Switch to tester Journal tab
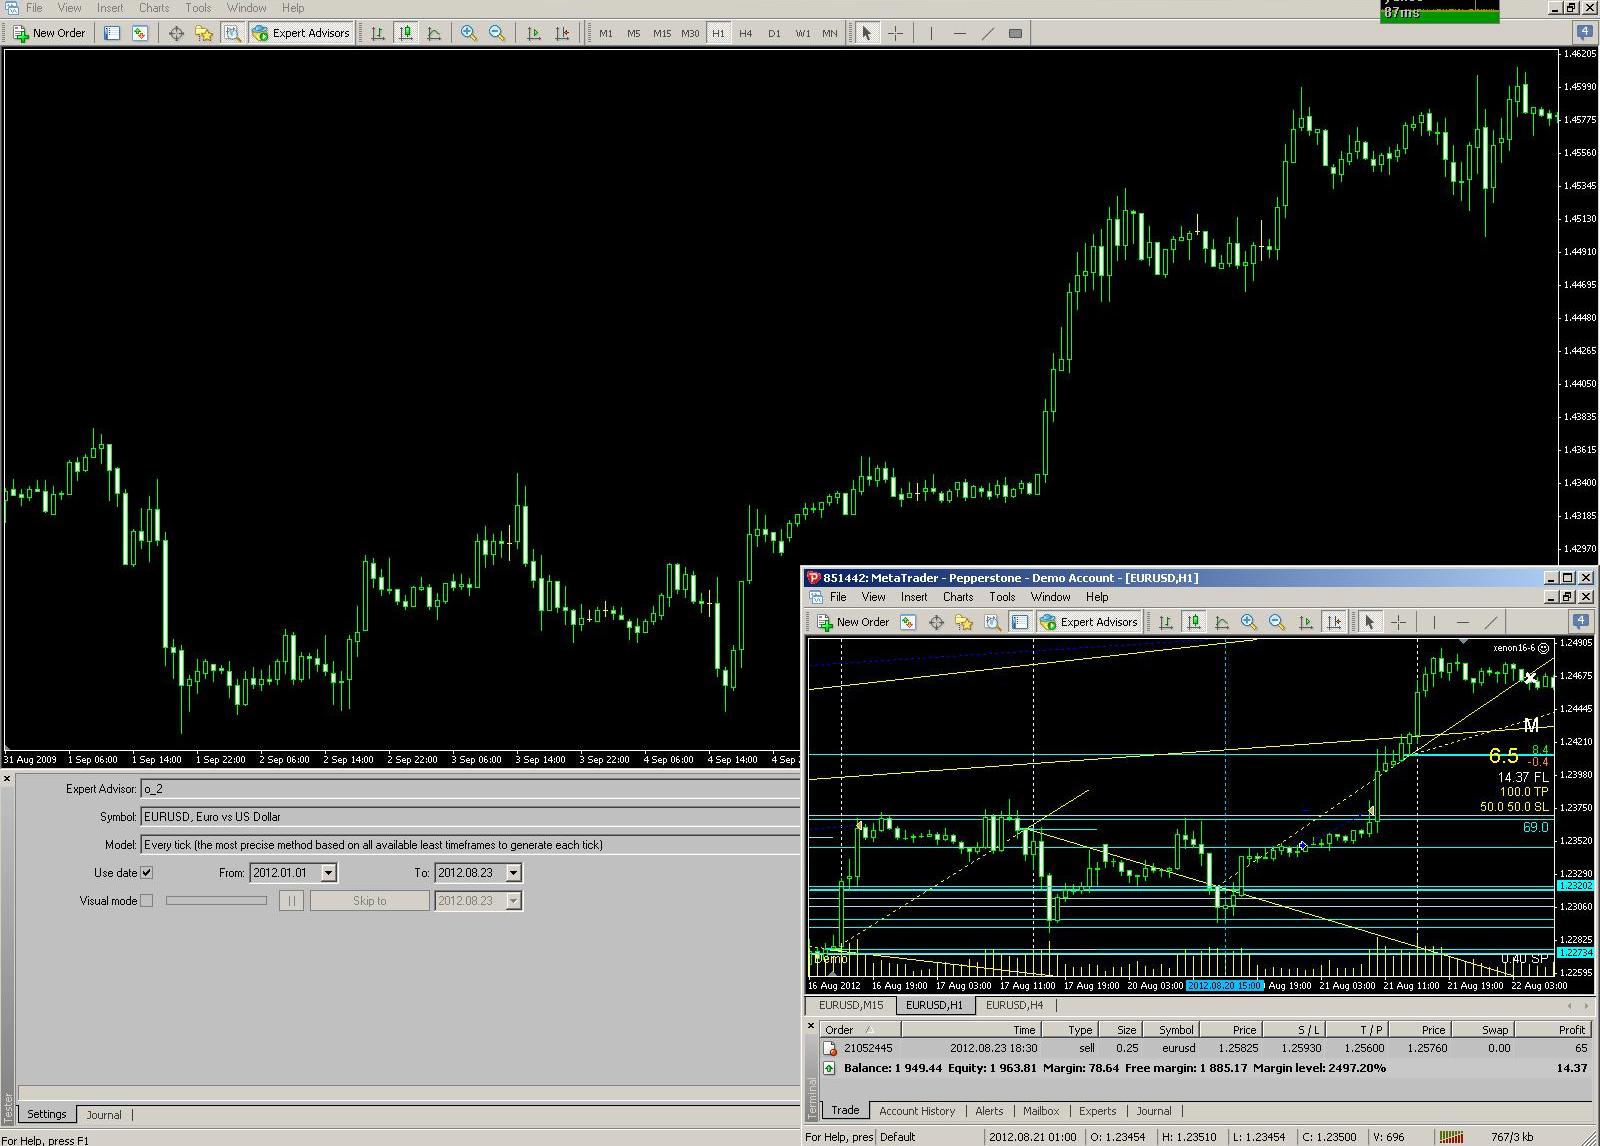This screenshot has height=1146, width=1600. pos(103,1115)
